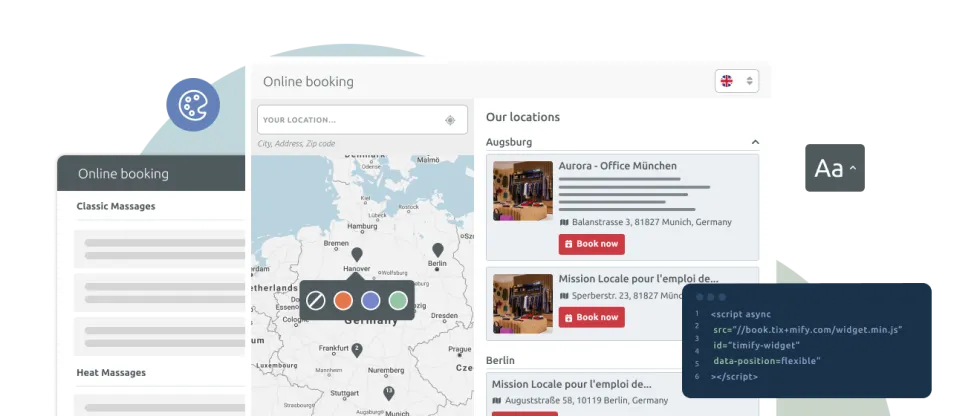Click the map icon beside Balanstrasse 3 address
The image size is (977, 416).
coord(565,222)
